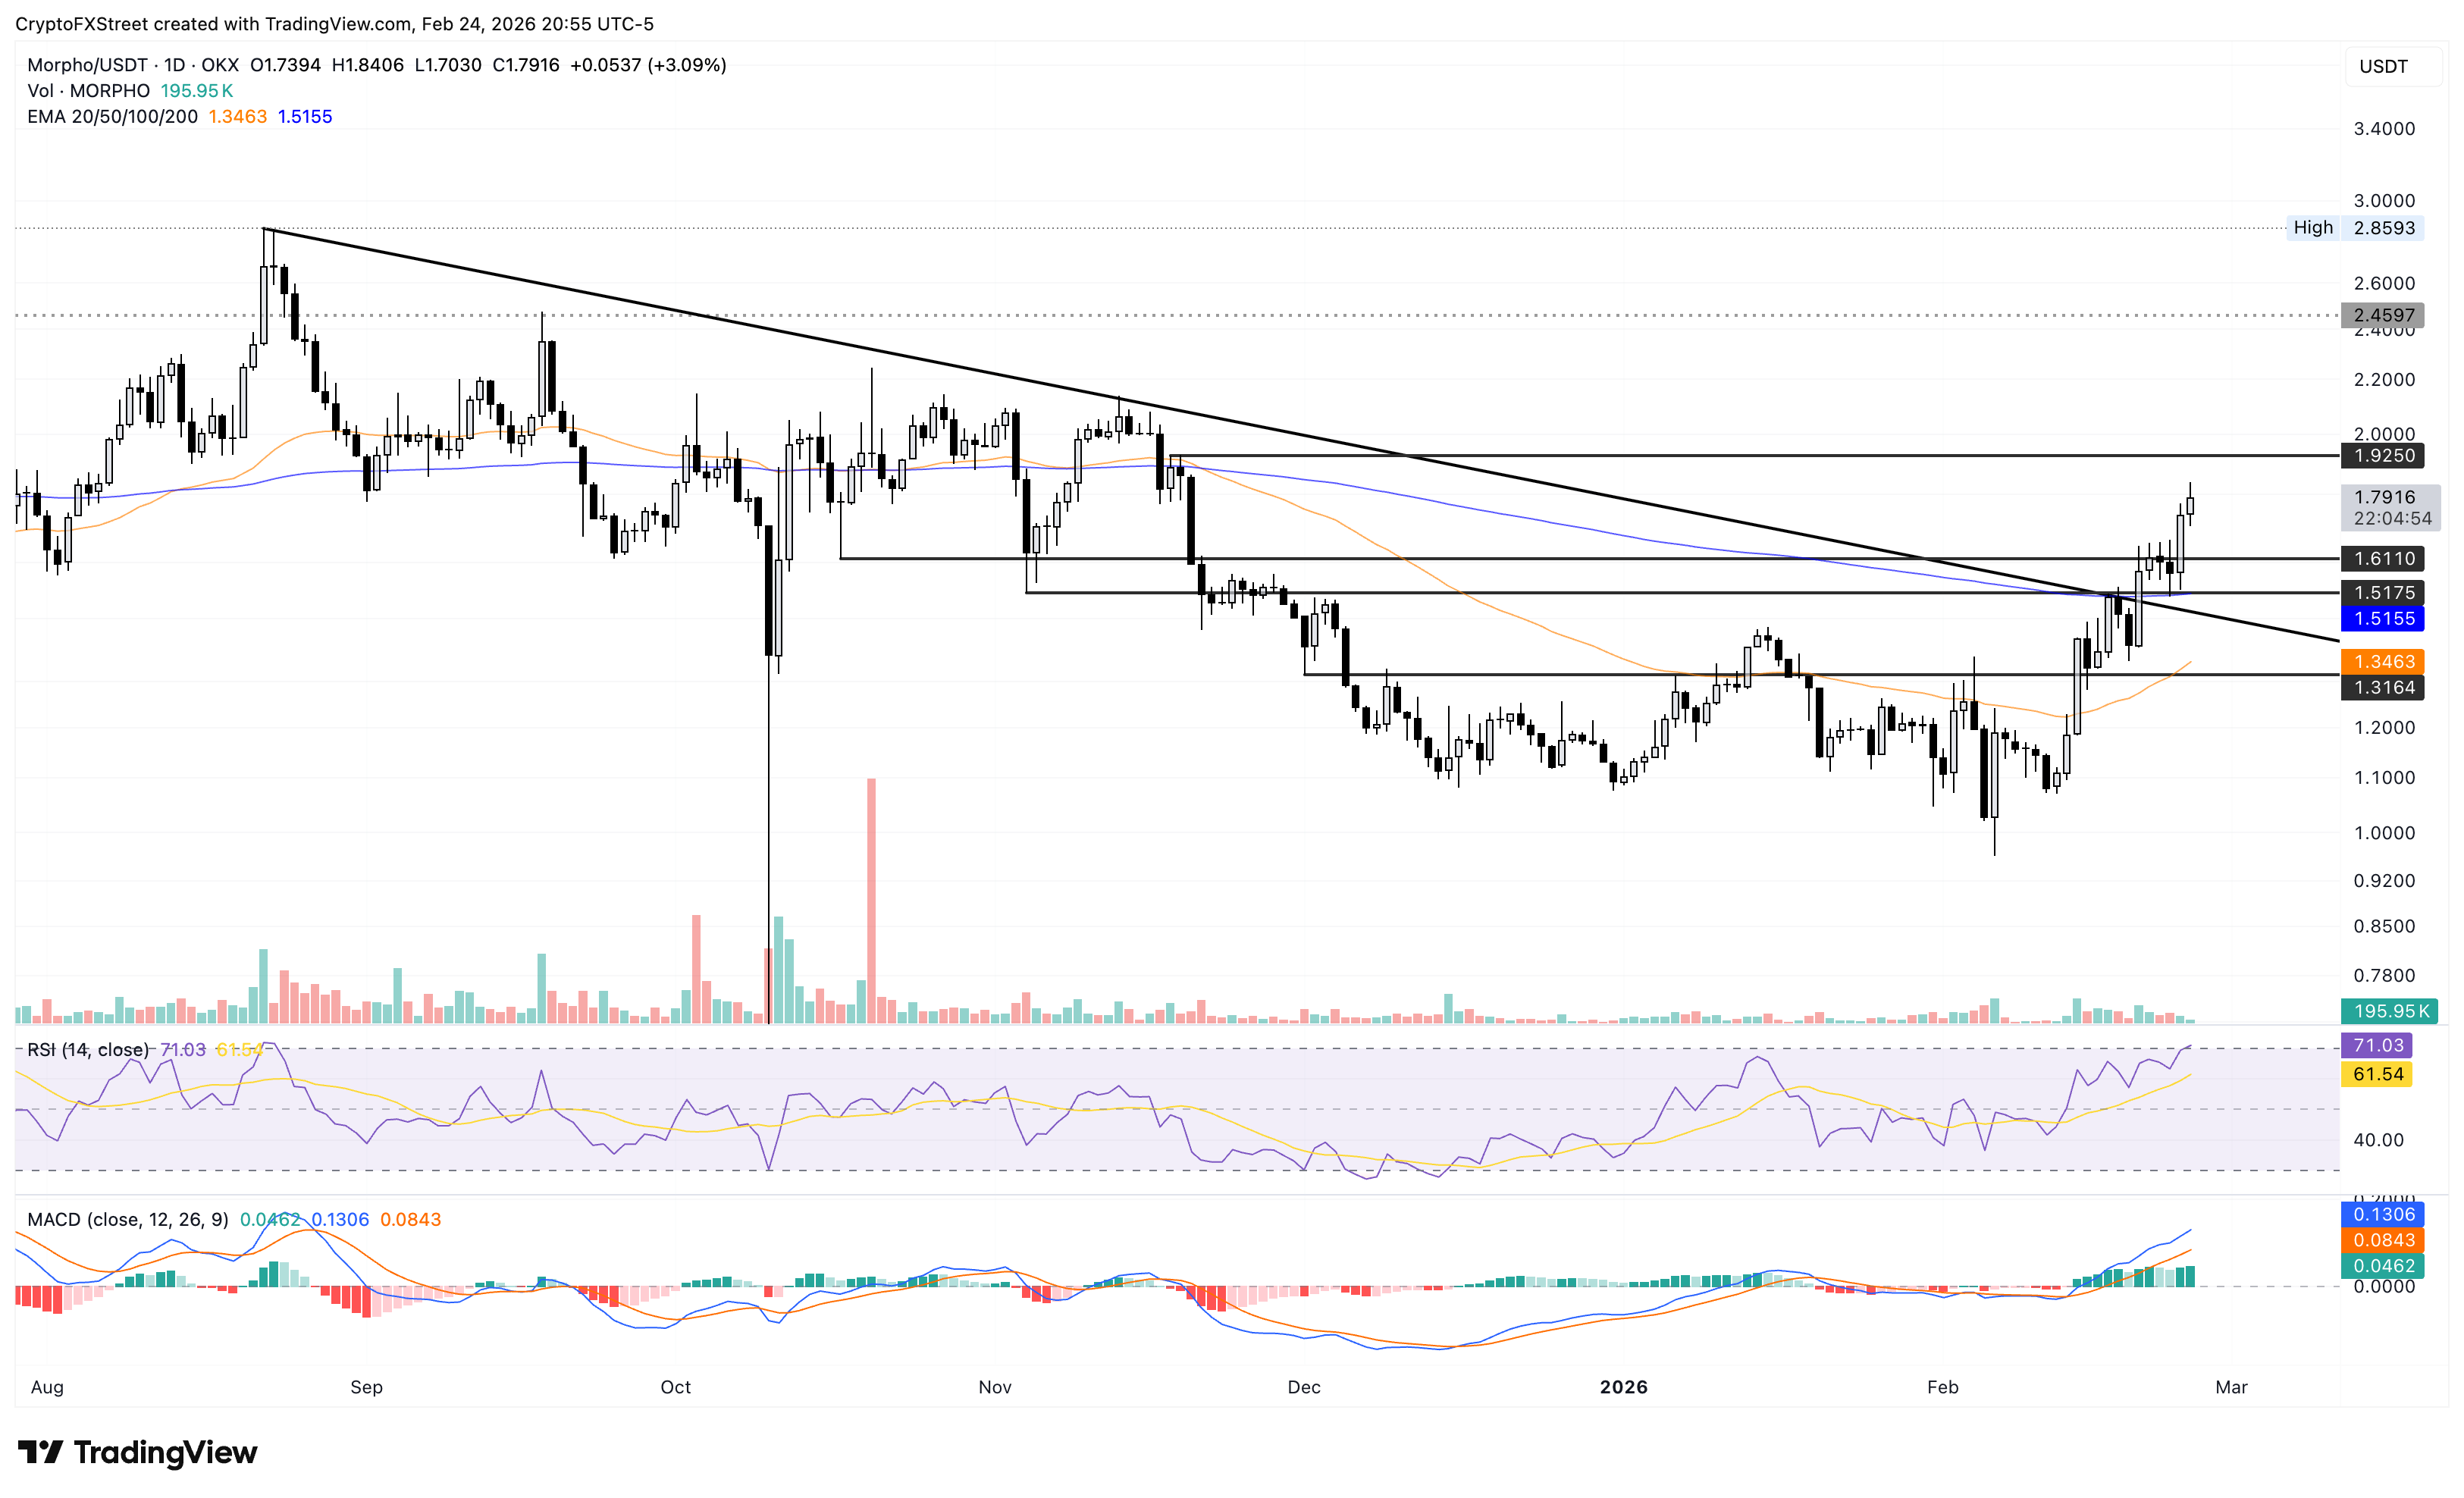Click the yellow 61.54 RSI average tag
The image size is (2464, 1498).
2376,1074
